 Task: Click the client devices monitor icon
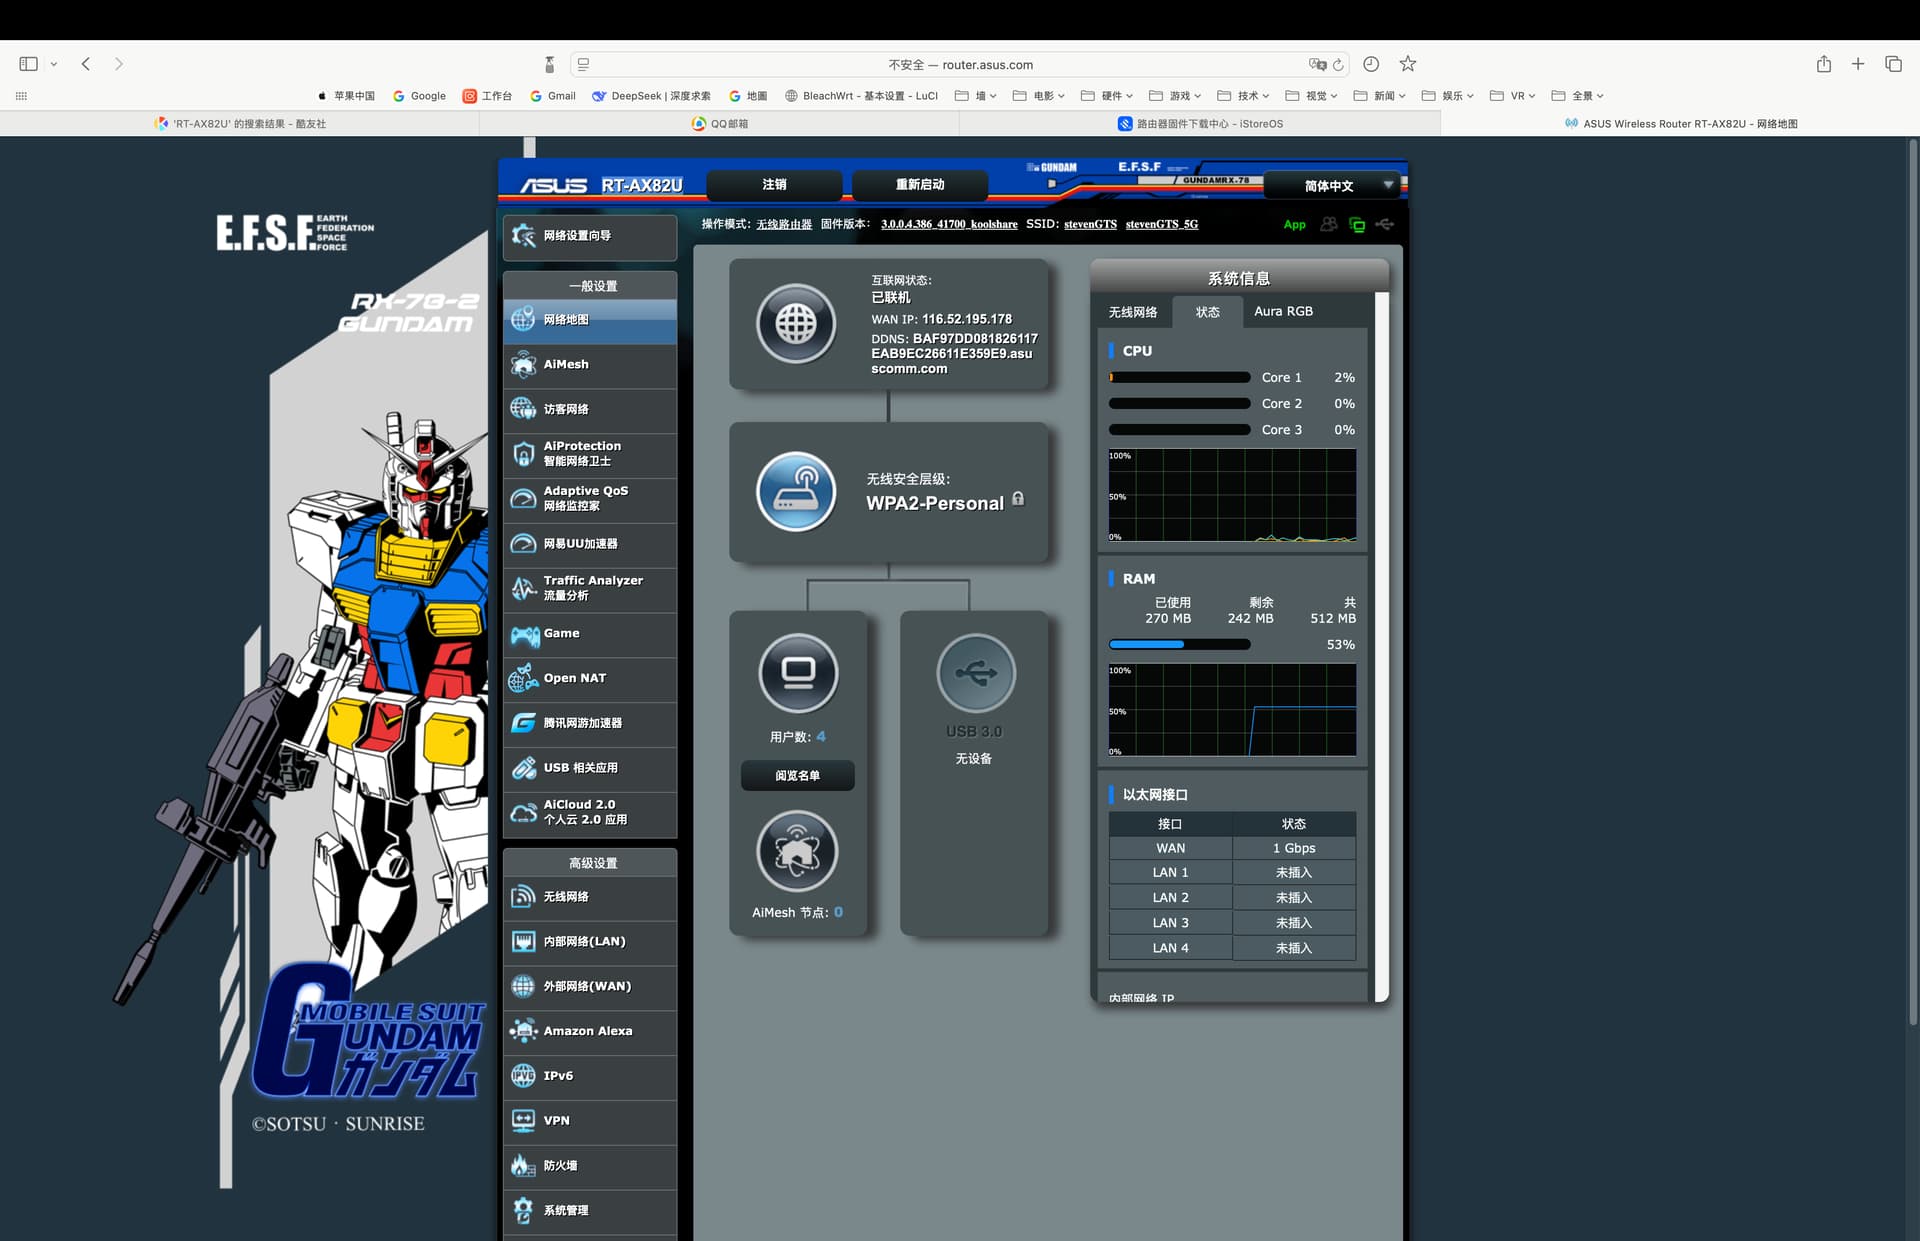click(797, 673)
